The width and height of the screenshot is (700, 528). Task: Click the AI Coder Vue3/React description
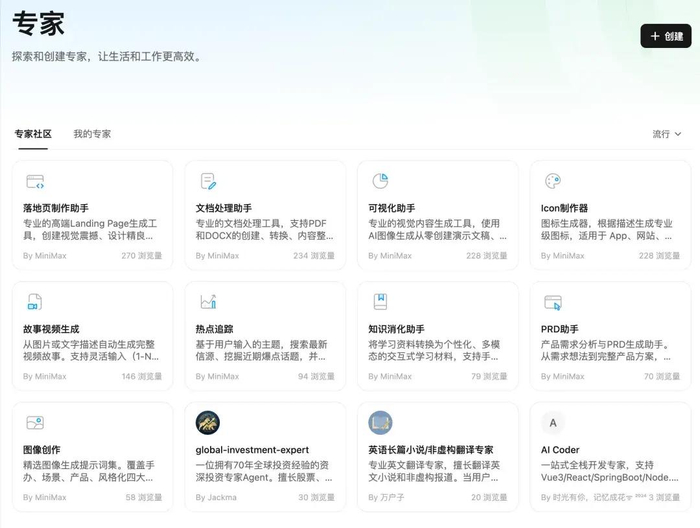coord(610,471)
